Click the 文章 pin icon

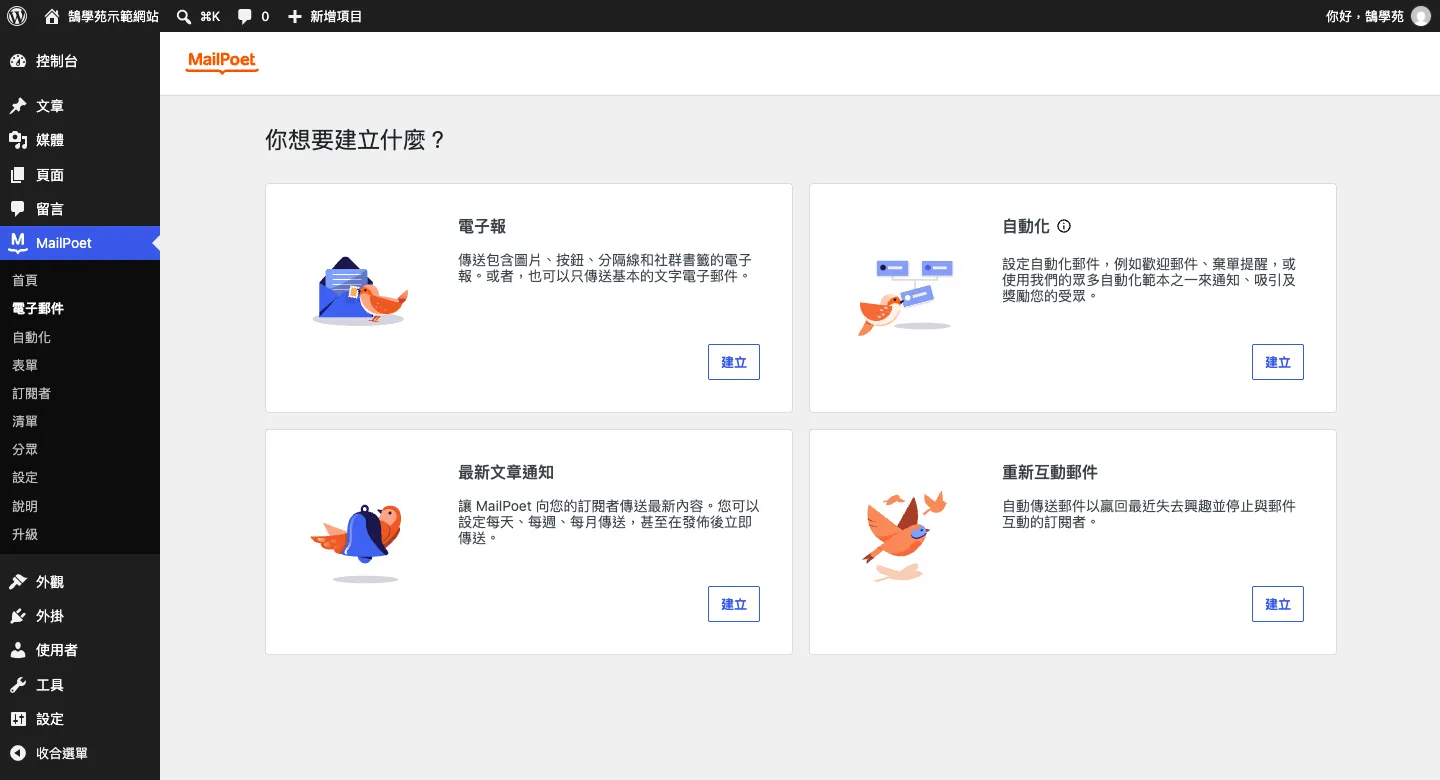(x=18, y=106)
